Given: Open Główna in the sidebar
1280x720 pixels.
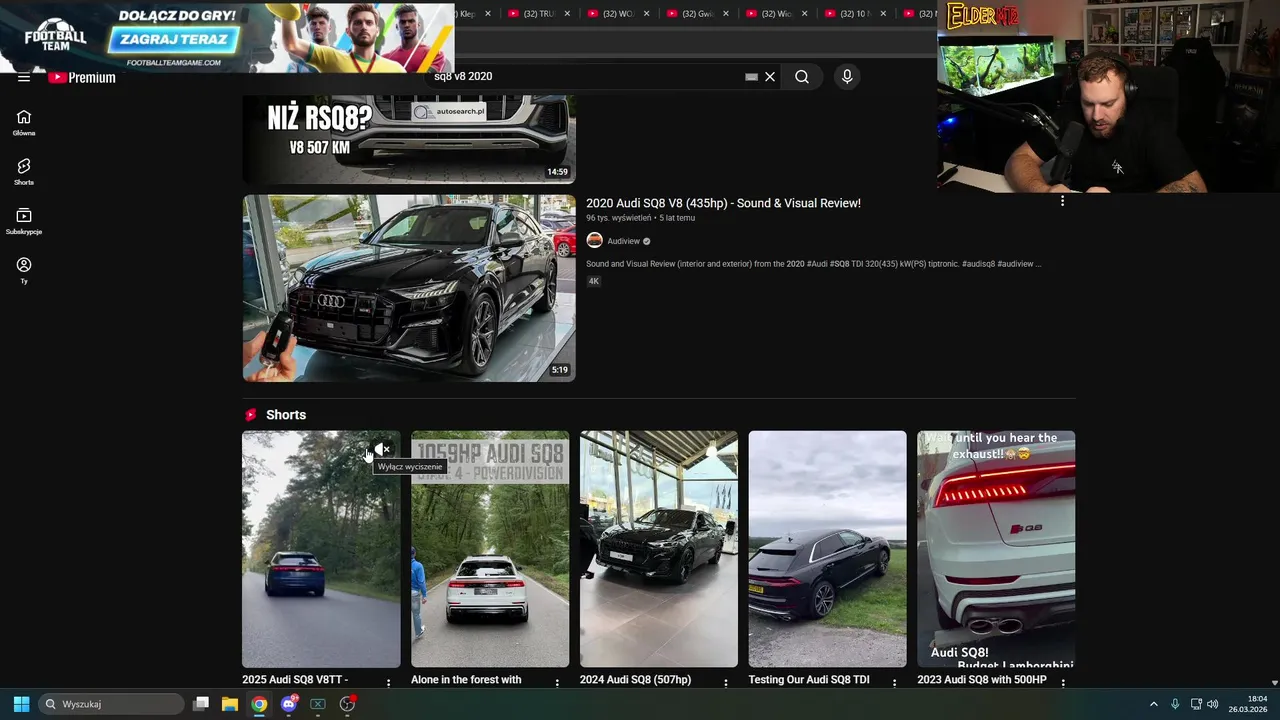Looking at the screenshot, I should point(24,123).
